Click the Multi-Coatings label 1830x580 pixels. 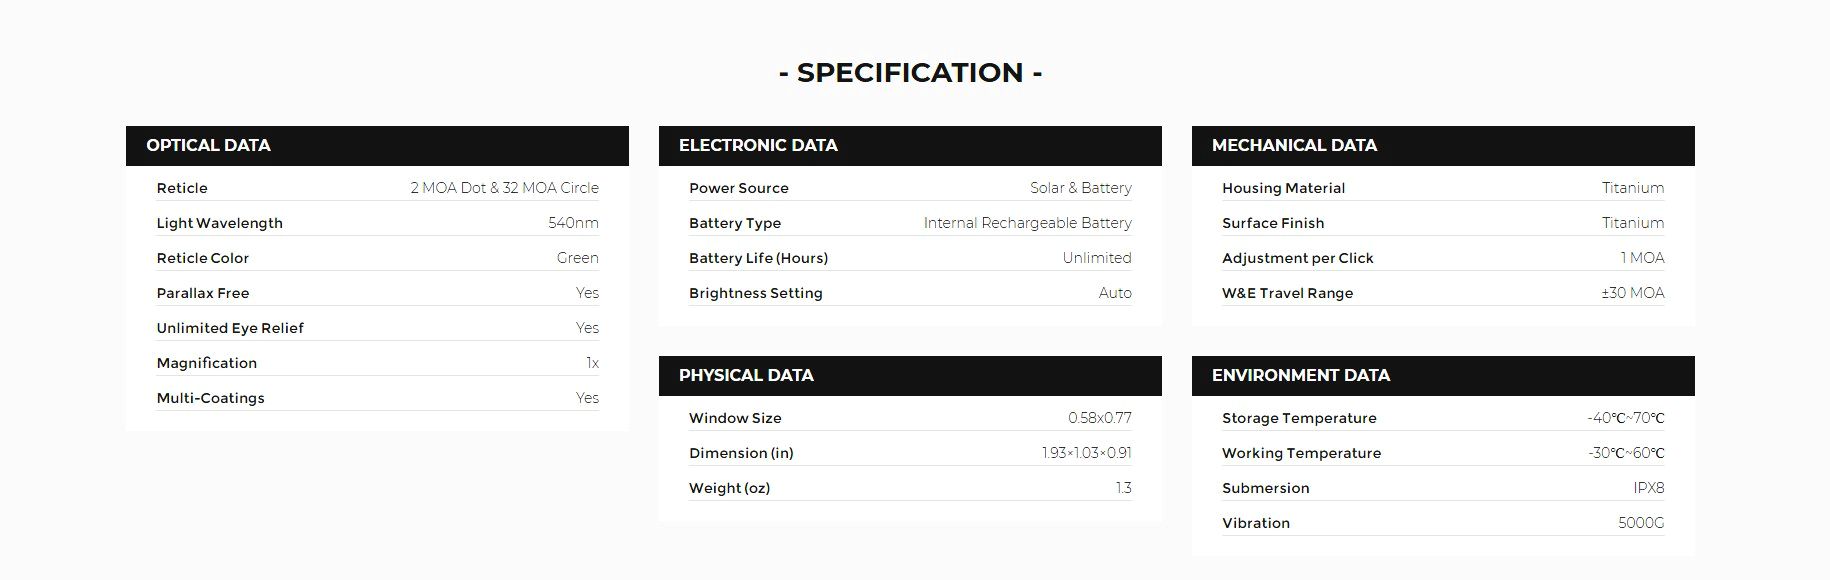click(x=210, y=398)
